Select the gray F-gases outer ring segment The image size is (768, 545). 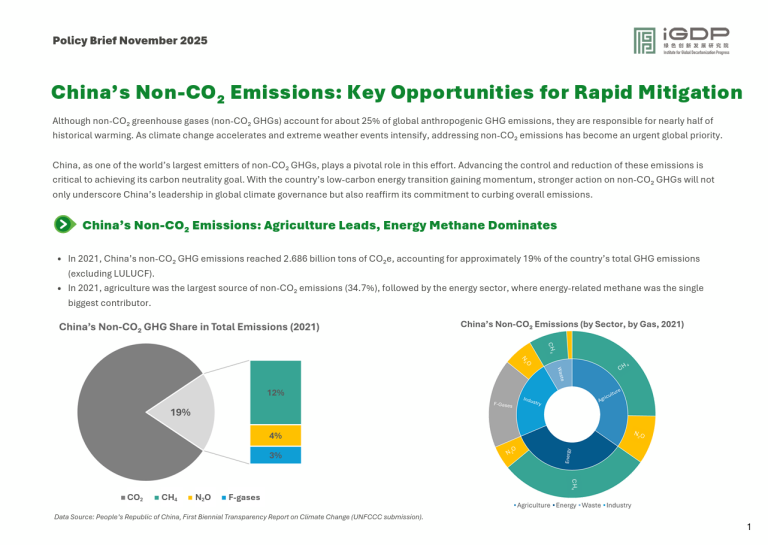point(503,404)
